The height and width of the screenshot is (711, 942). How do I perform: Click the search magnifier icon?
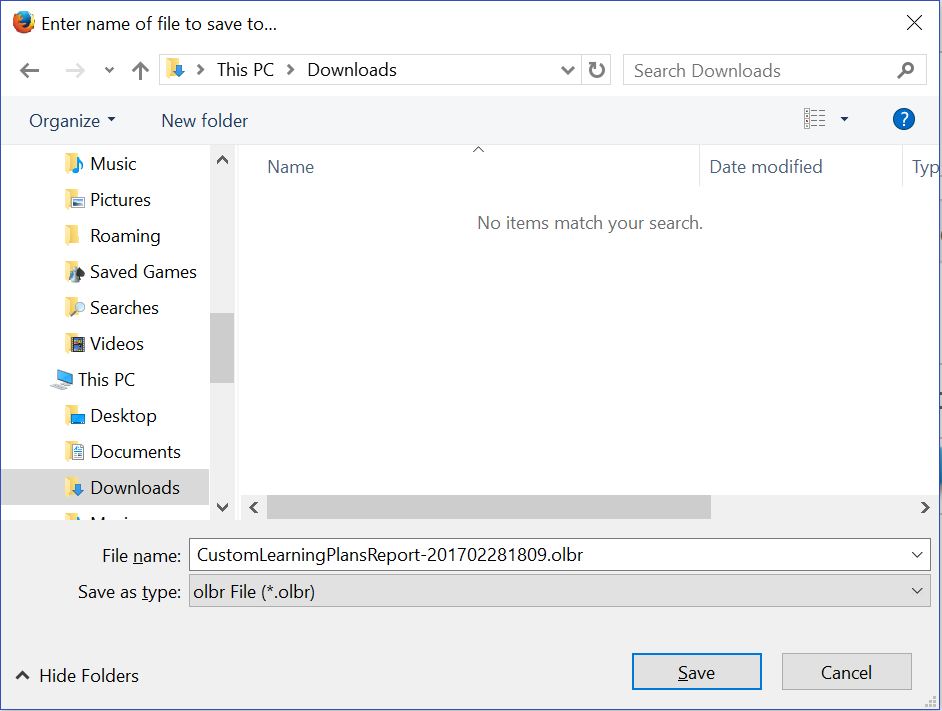click(x=906, y=70)
